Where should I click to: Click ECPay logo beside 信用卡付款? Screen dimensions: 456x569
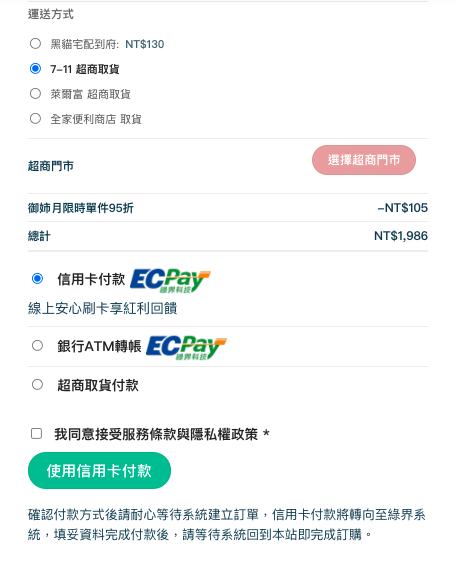(x=170, y=281)
